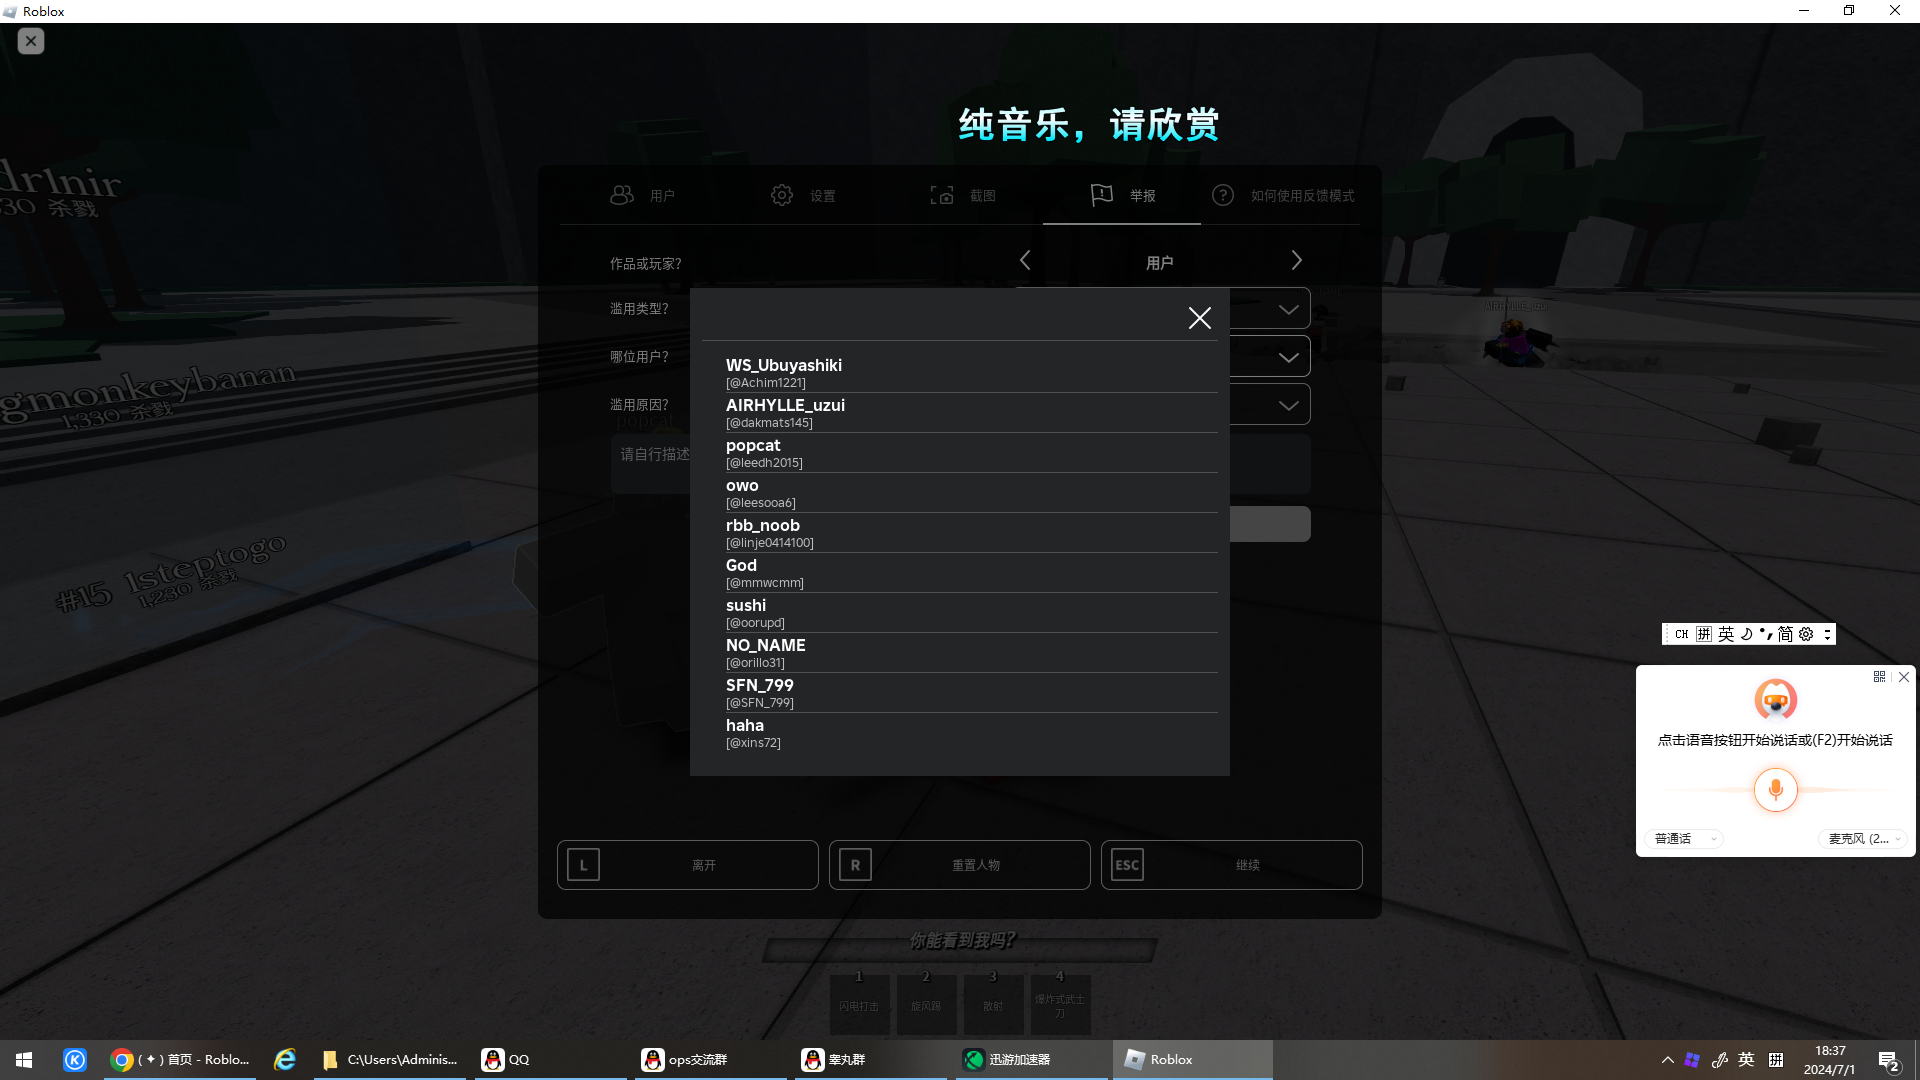Select user haha from list

[x=971, y=732]
